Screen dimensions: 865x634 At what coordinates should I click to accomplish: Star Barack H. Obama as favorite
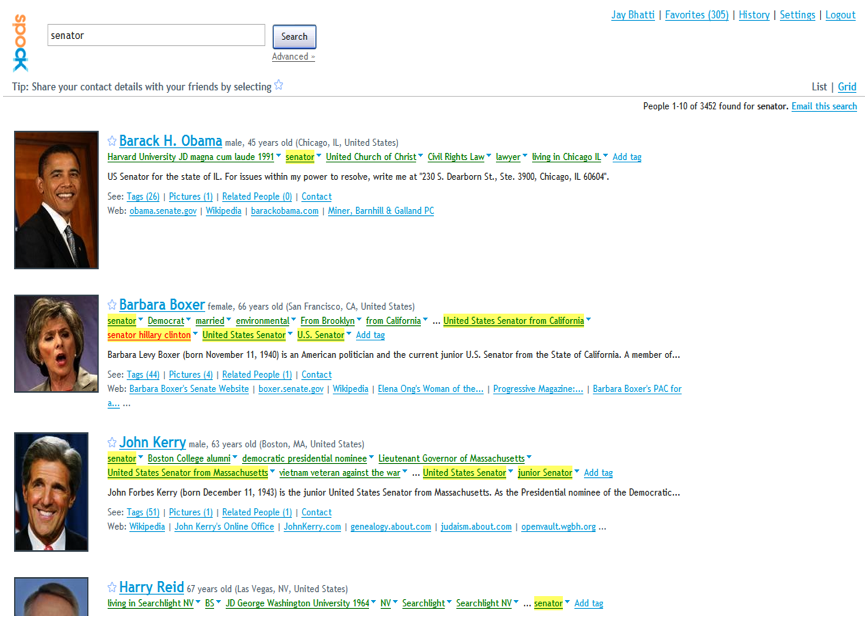point(112,141)
